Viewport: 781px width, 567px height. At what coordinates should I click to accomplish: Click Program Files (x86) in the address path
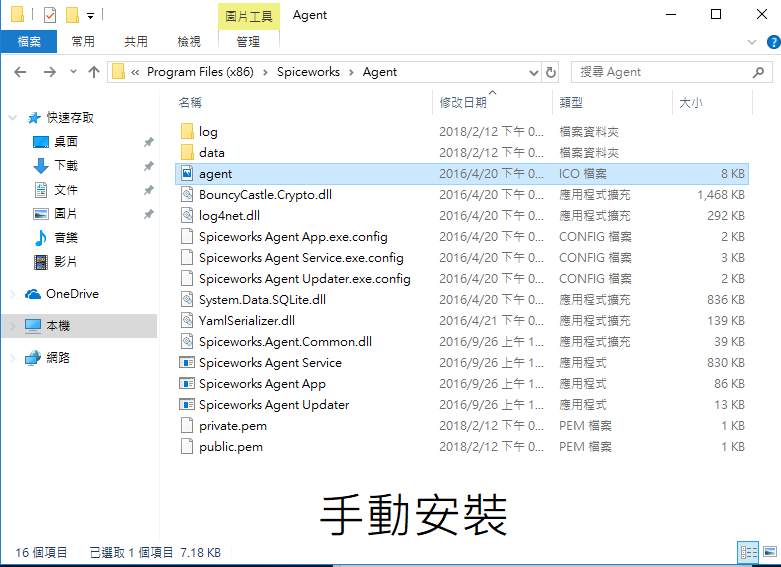point(200,72)
